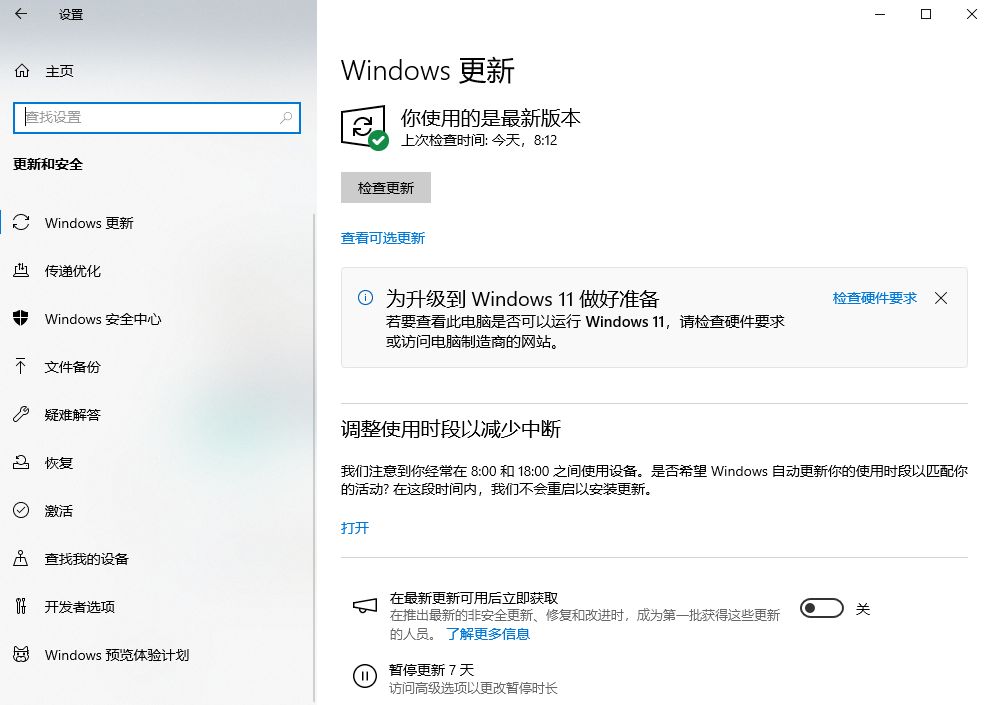This screenshot has height=705, width=990.
Task: Close the Settings window
Action: 971,14
